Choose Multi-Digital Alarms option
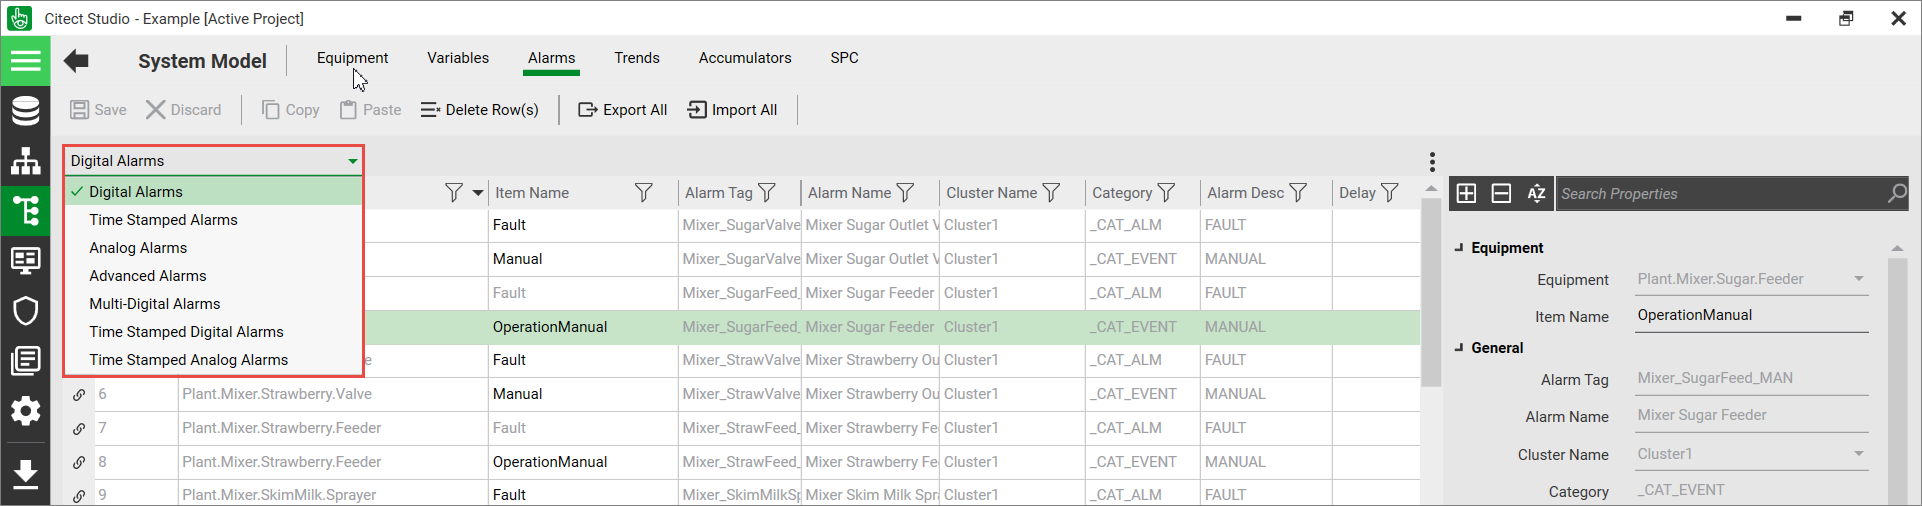The width and height of the screenshot is (1922, 506). pyautogui.click(x=154, y=304)
